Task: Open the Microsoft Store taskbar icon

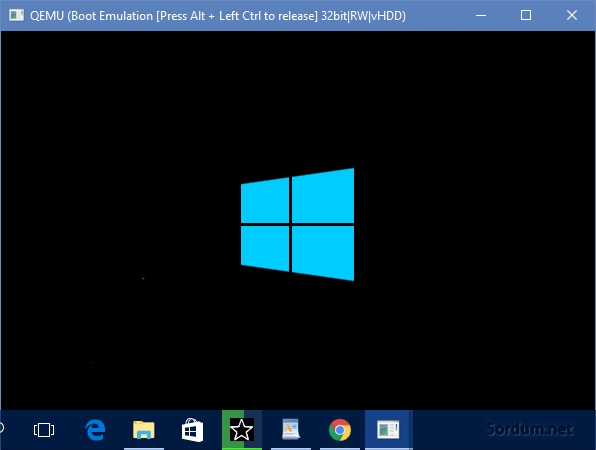Action: (x=192, y=430)
